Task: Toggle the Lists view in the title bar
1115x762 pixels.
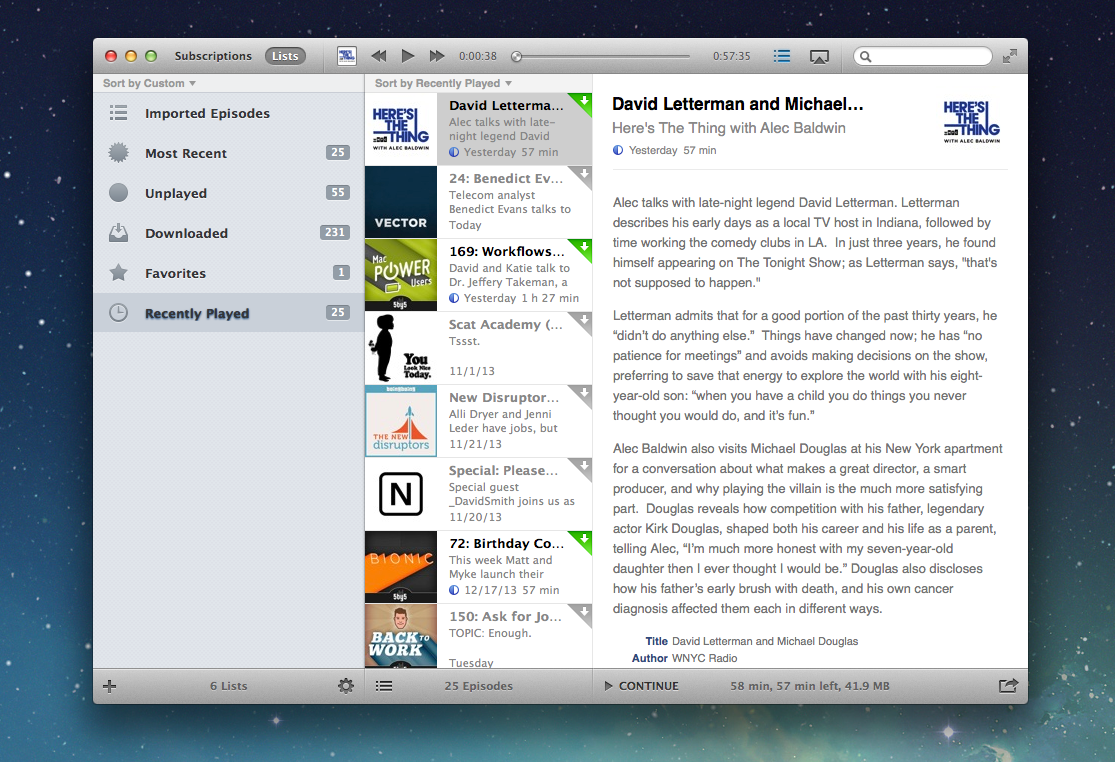Action: coord(285,56)
